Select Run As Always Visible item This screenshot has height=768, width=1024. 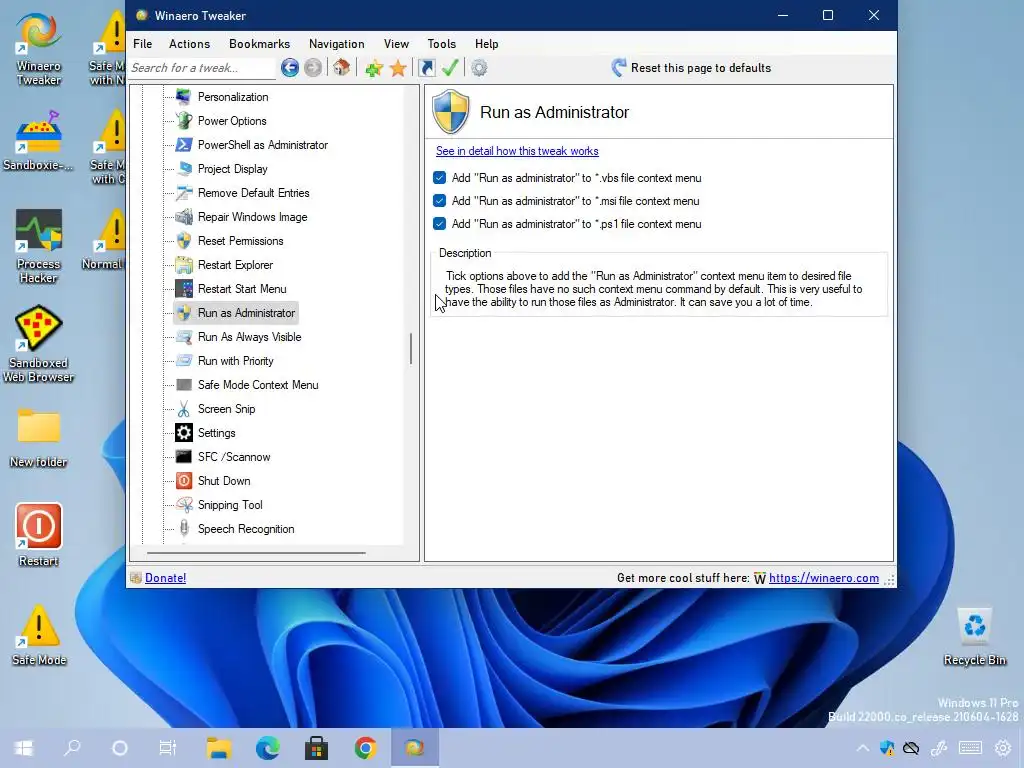point(249,337)
